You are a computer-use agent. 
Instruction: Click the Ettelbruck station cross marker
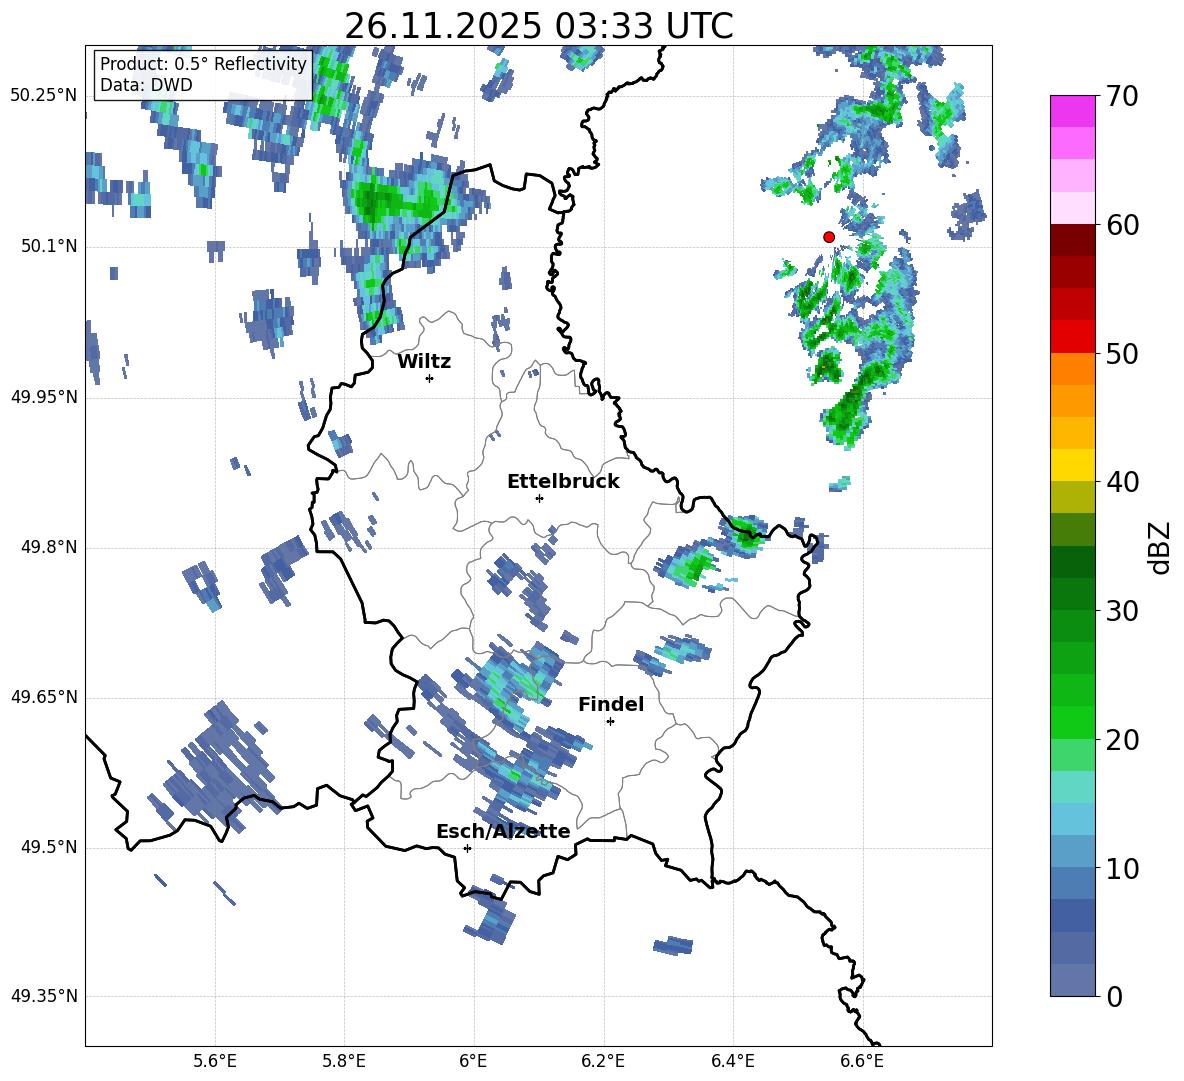pyautogui.click(x=539, y=498)
